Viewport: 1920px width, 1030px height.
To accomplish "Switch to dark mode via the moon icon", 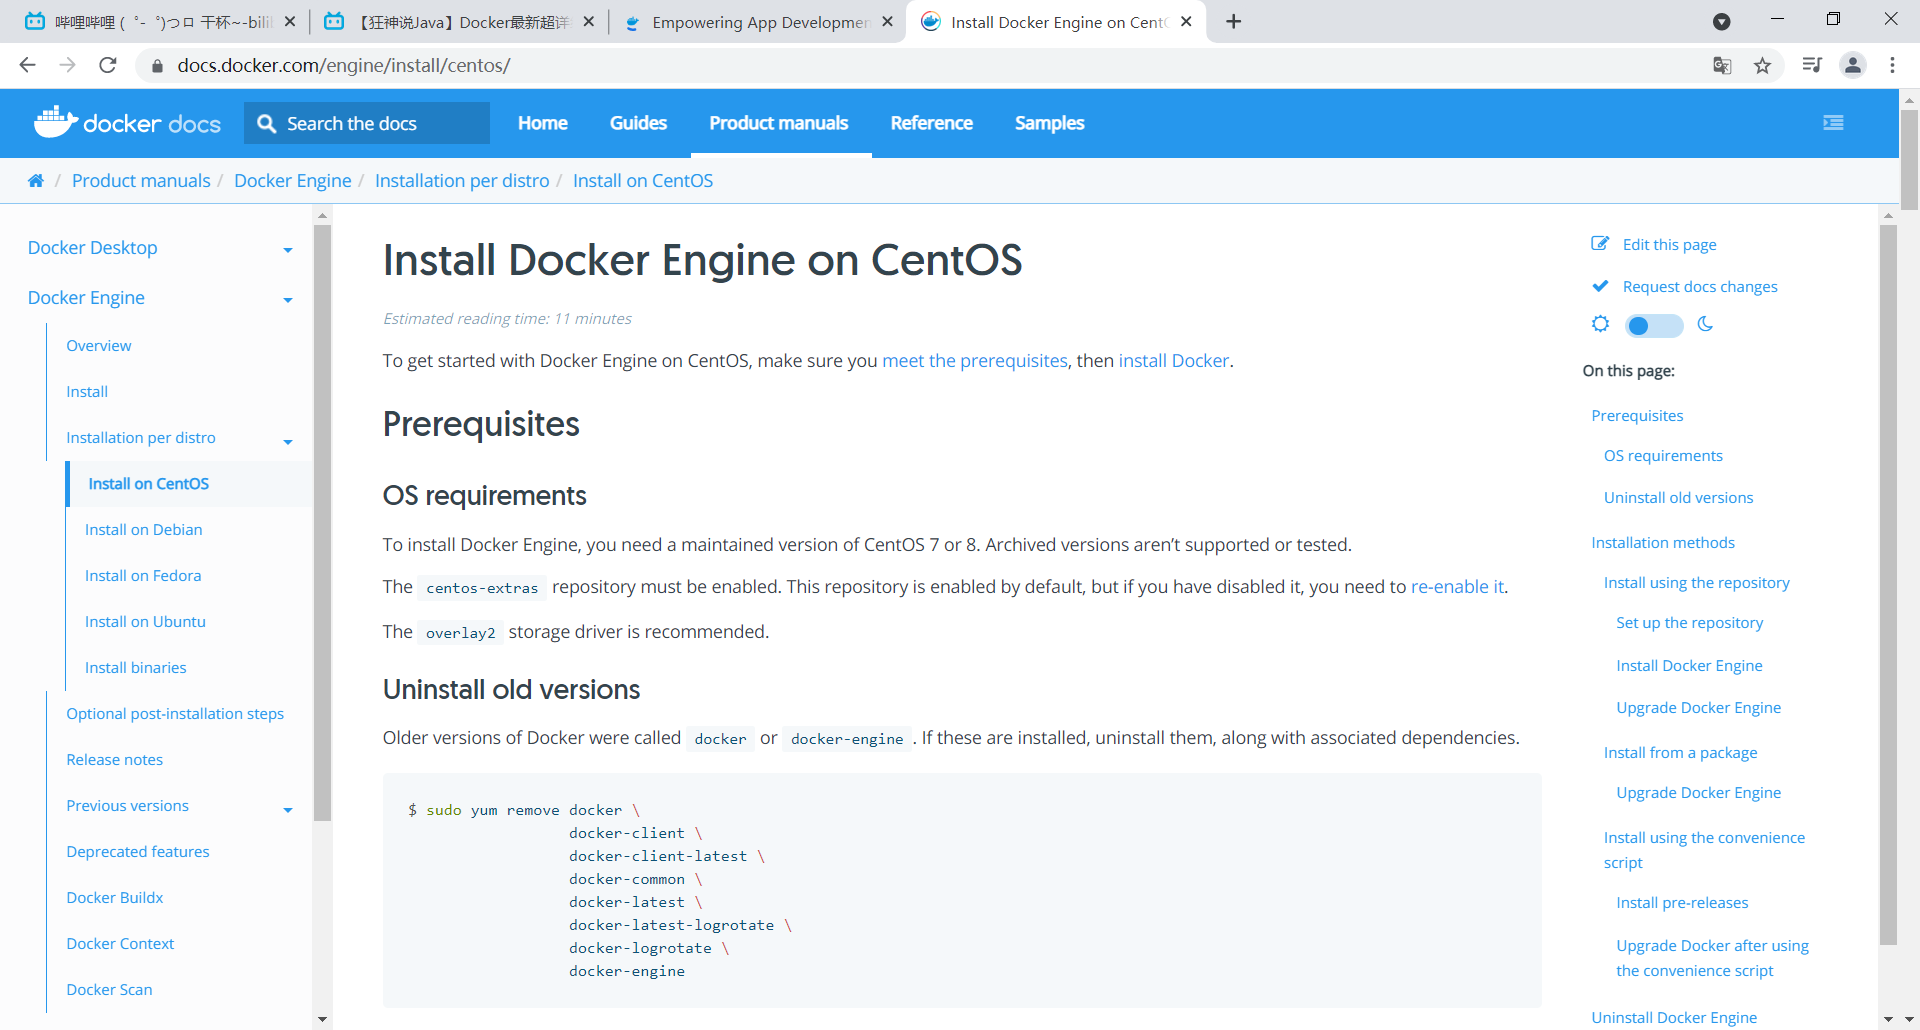I will 1706,324.
